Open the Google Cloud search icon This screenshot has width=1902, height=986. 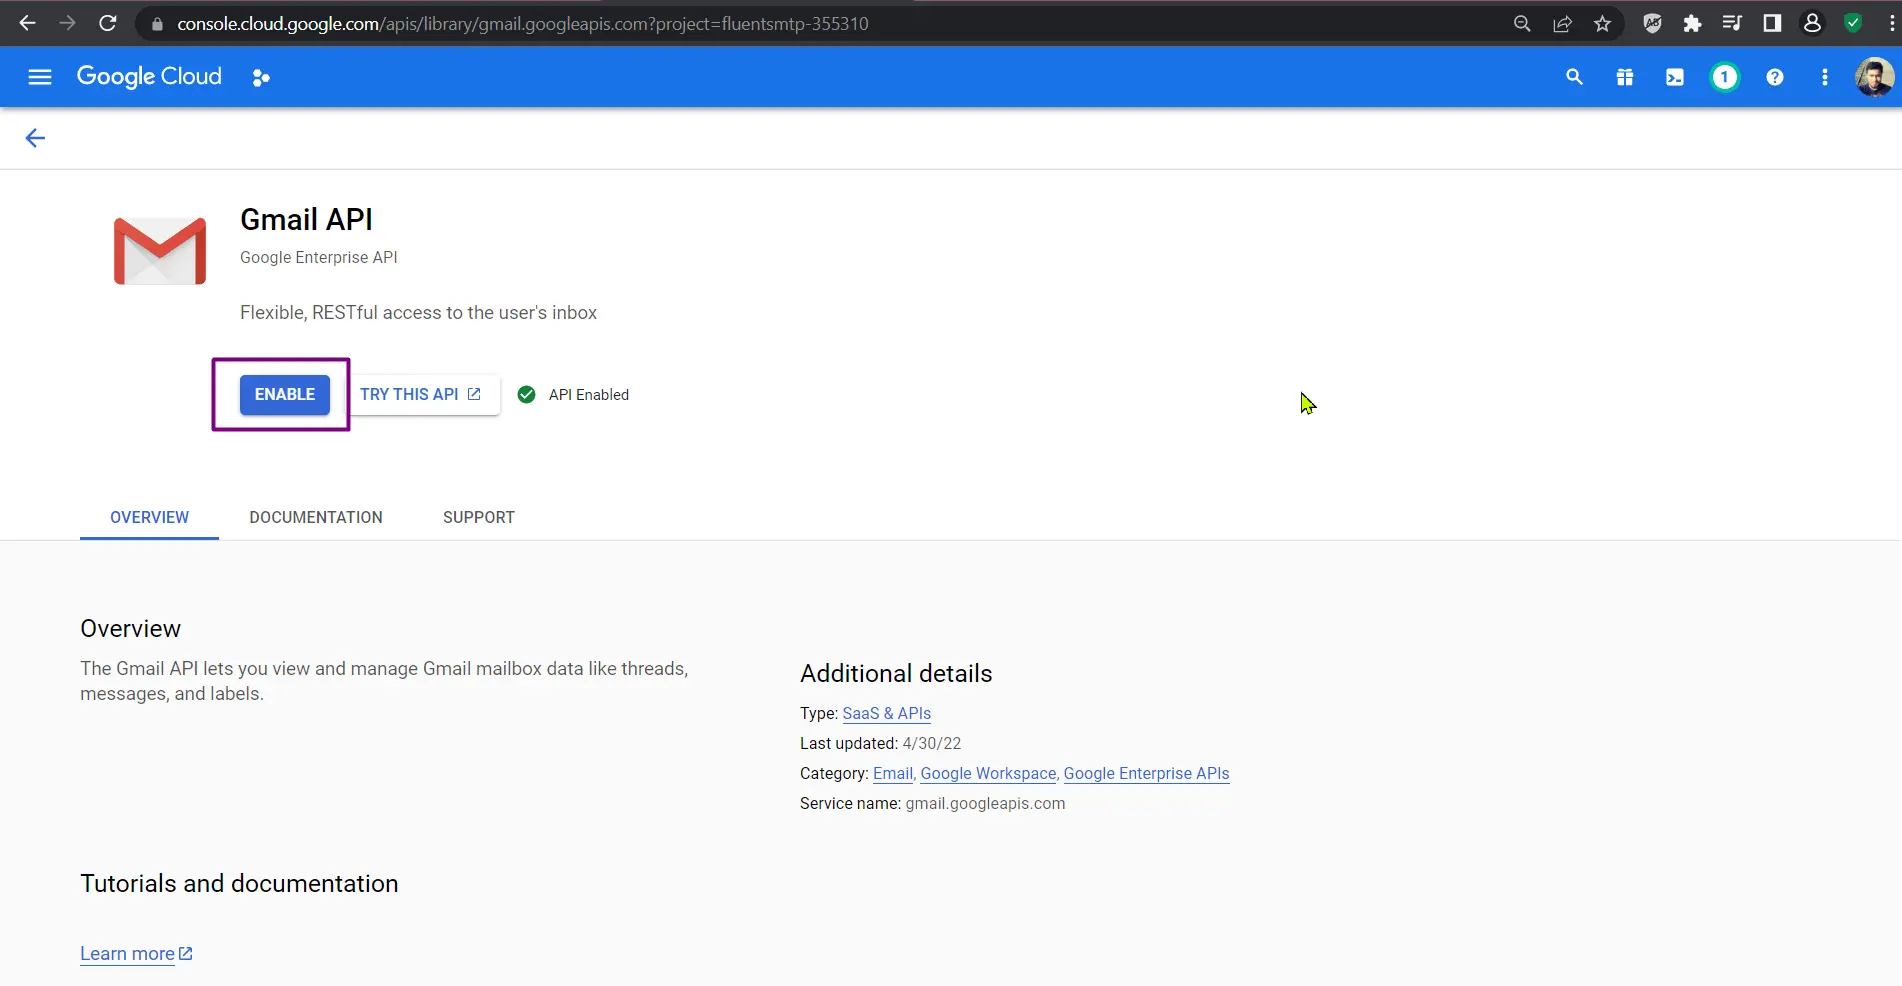[1574, 77]
